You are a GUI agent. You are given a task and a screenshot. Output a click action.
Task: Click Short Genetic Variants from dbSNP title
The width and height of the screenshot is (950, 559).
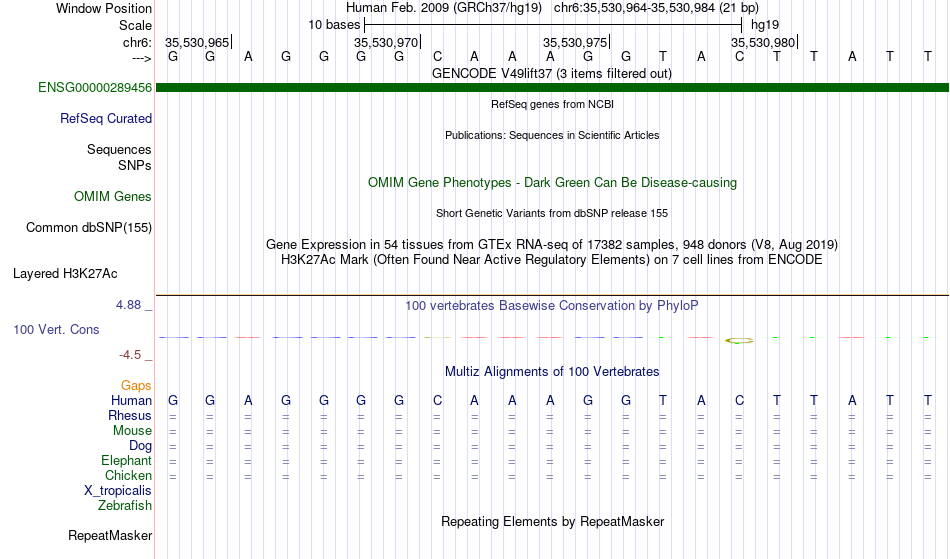point(552,213)
